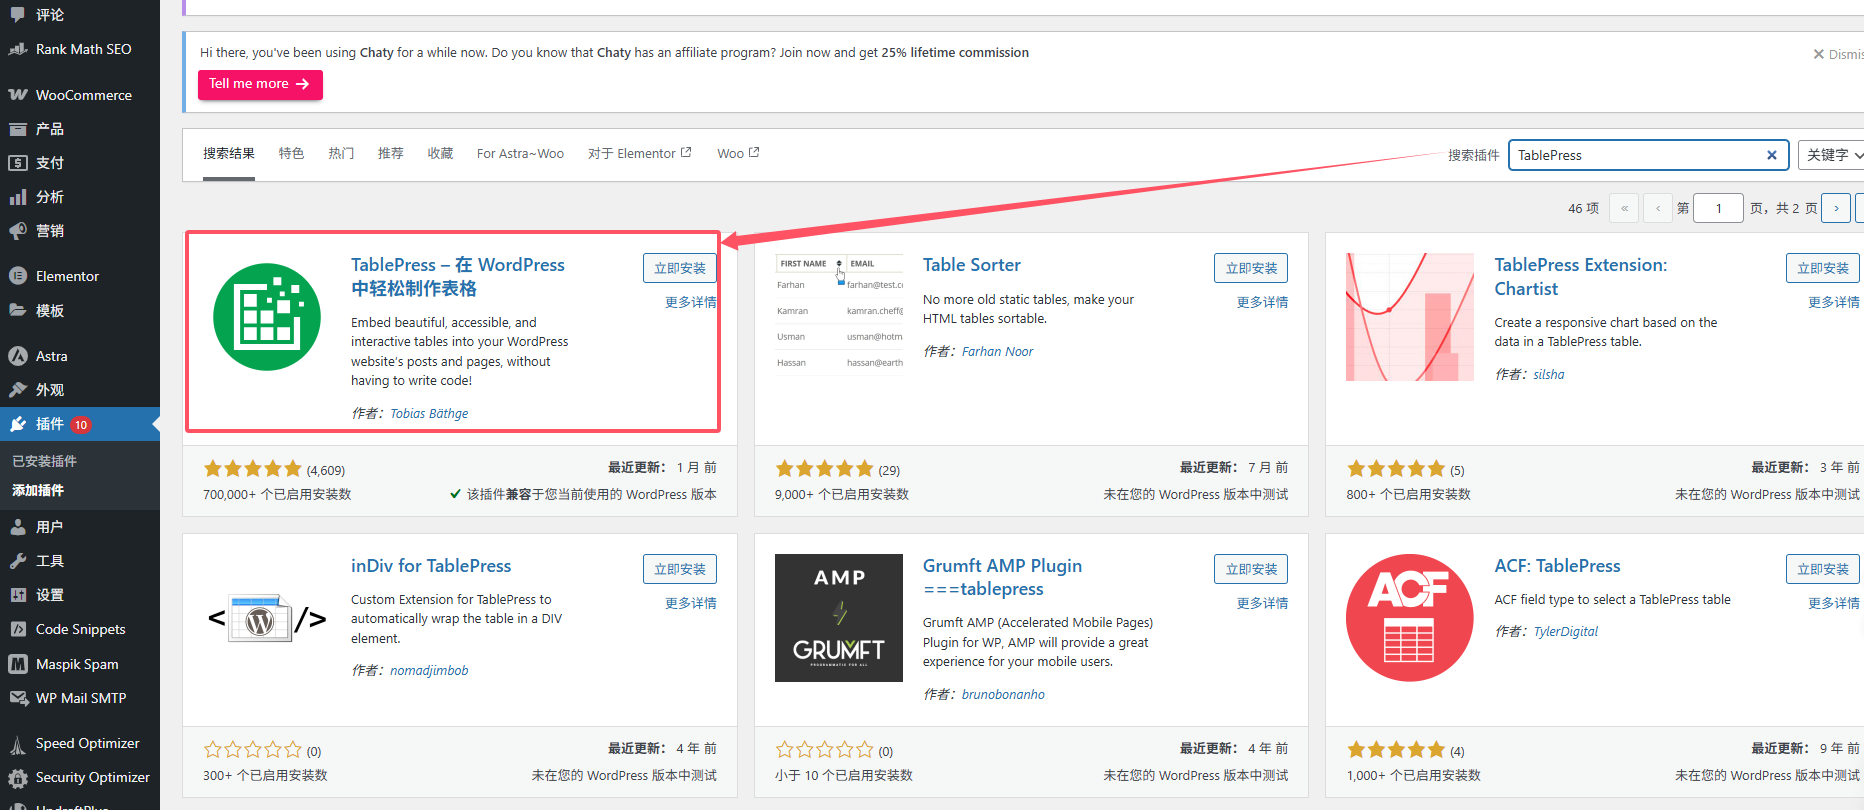
Task: Click the TablePress green table plugin logo
Action: point(267,317)
